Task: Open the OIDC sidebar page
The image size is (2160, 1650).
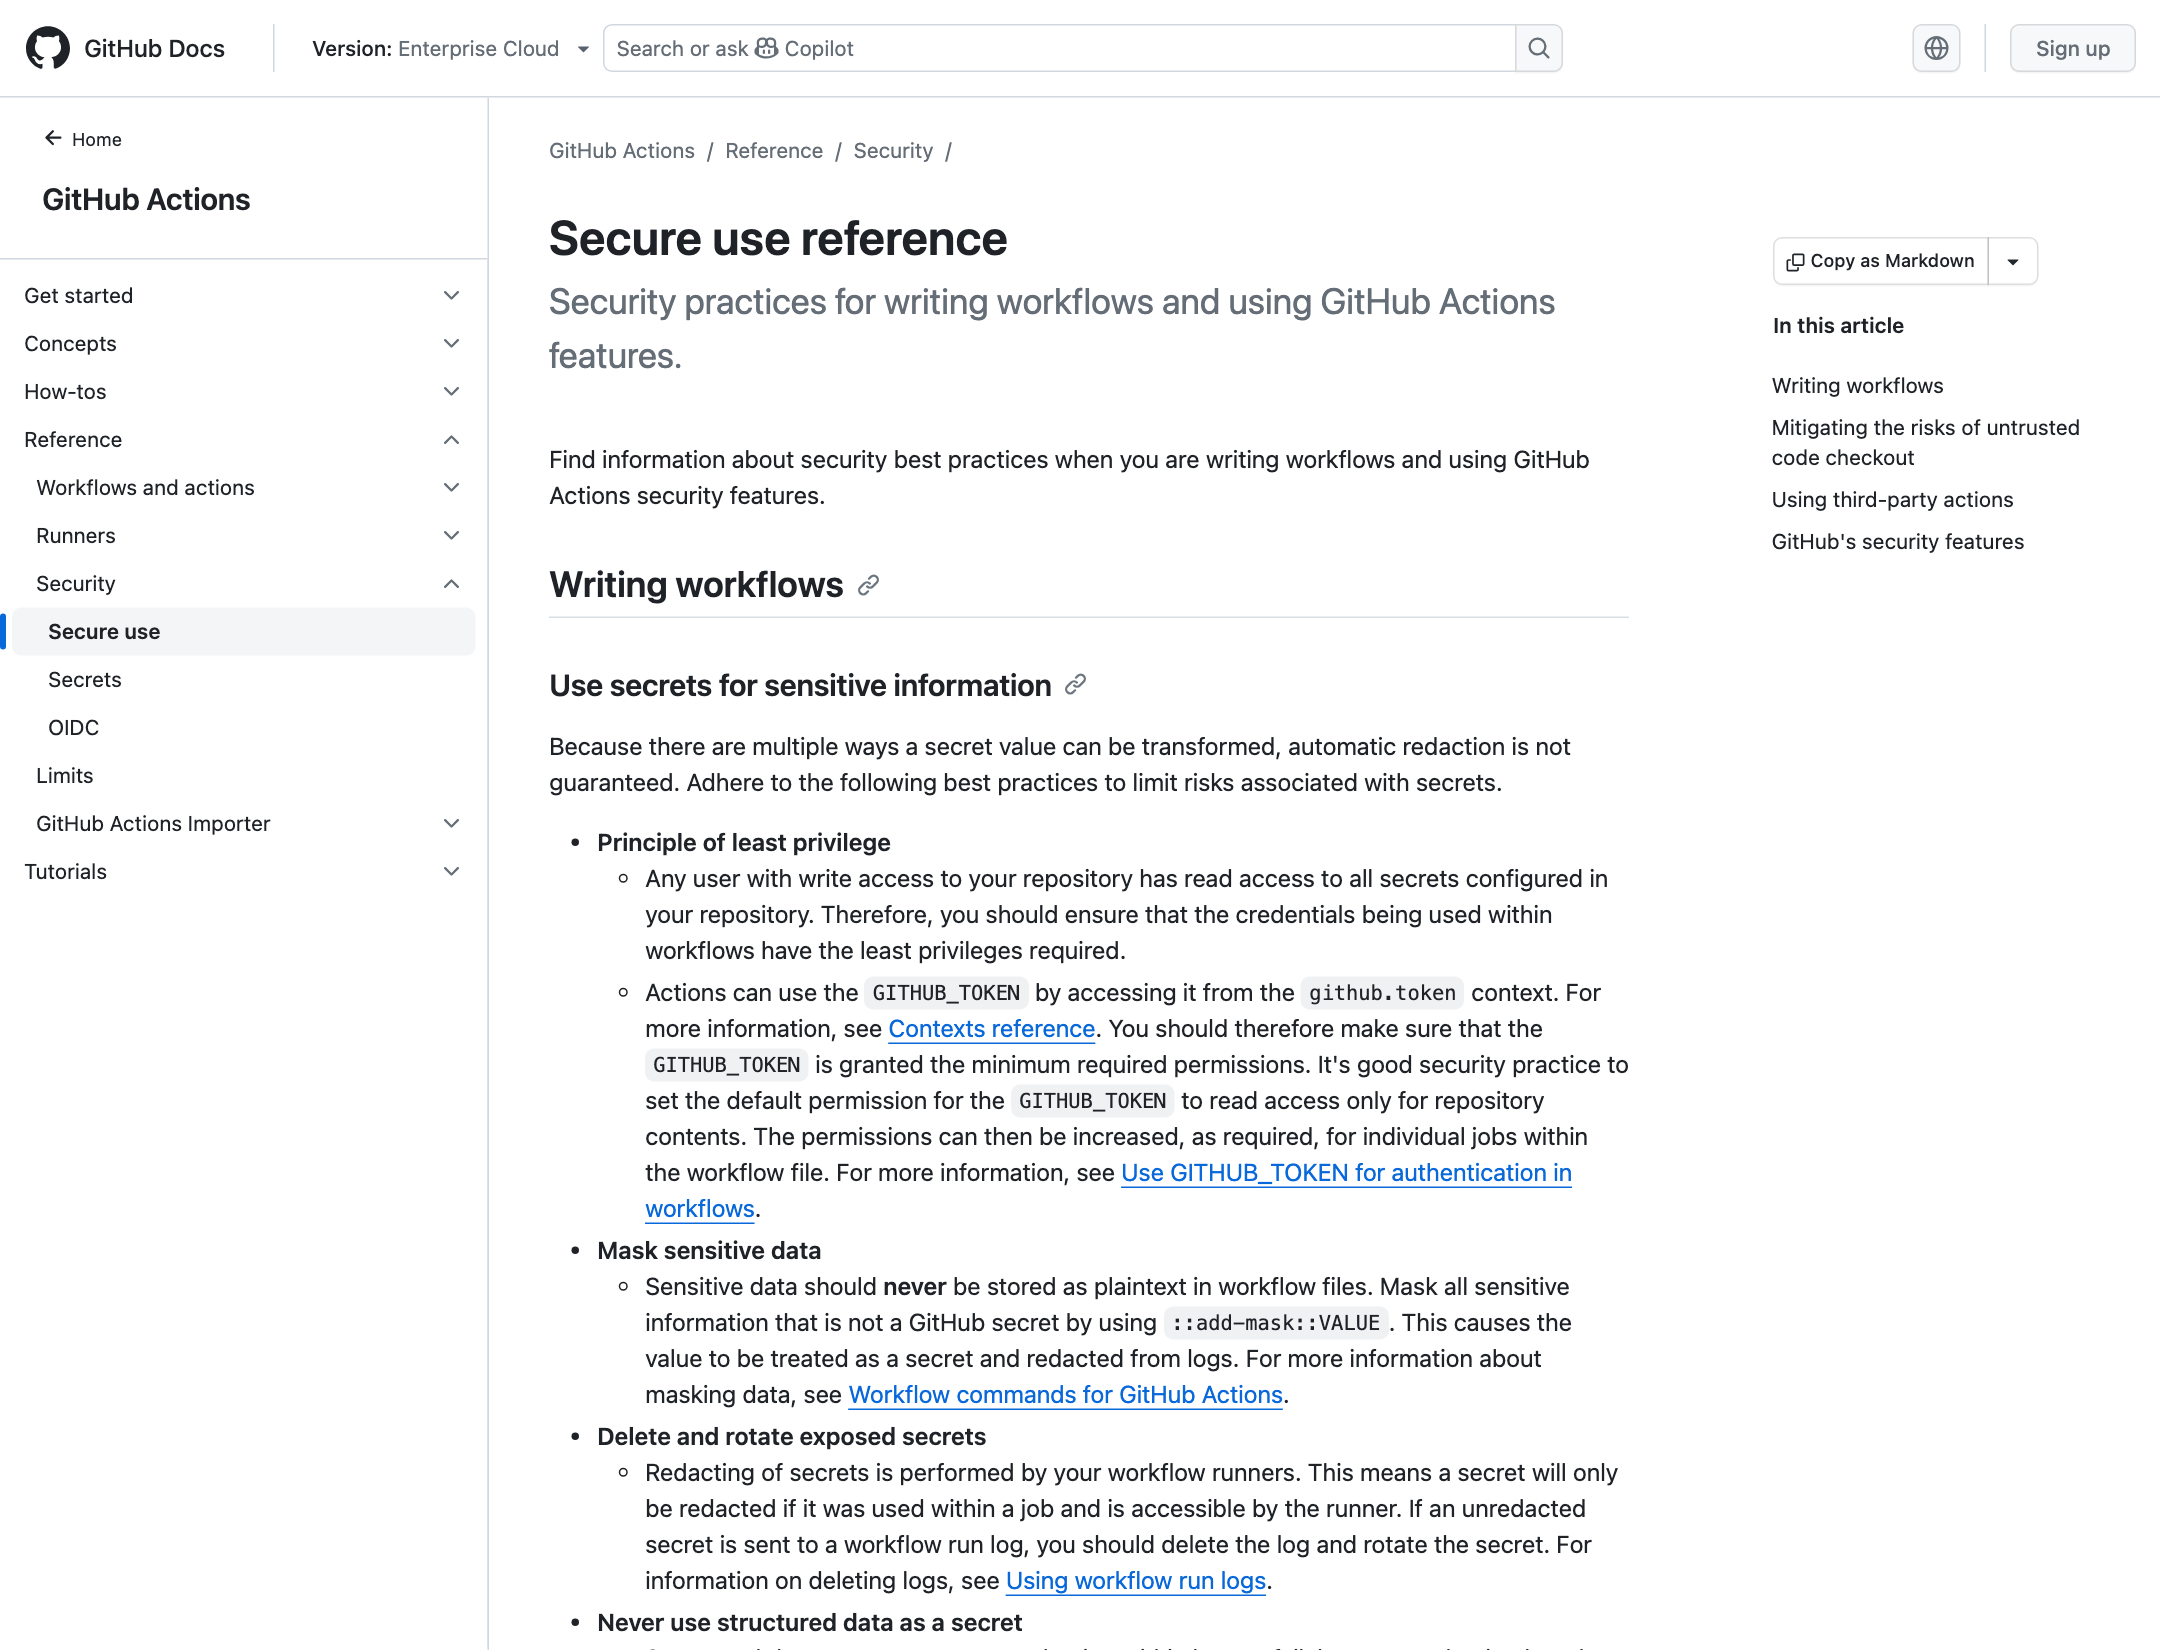Action: point(243,727)
